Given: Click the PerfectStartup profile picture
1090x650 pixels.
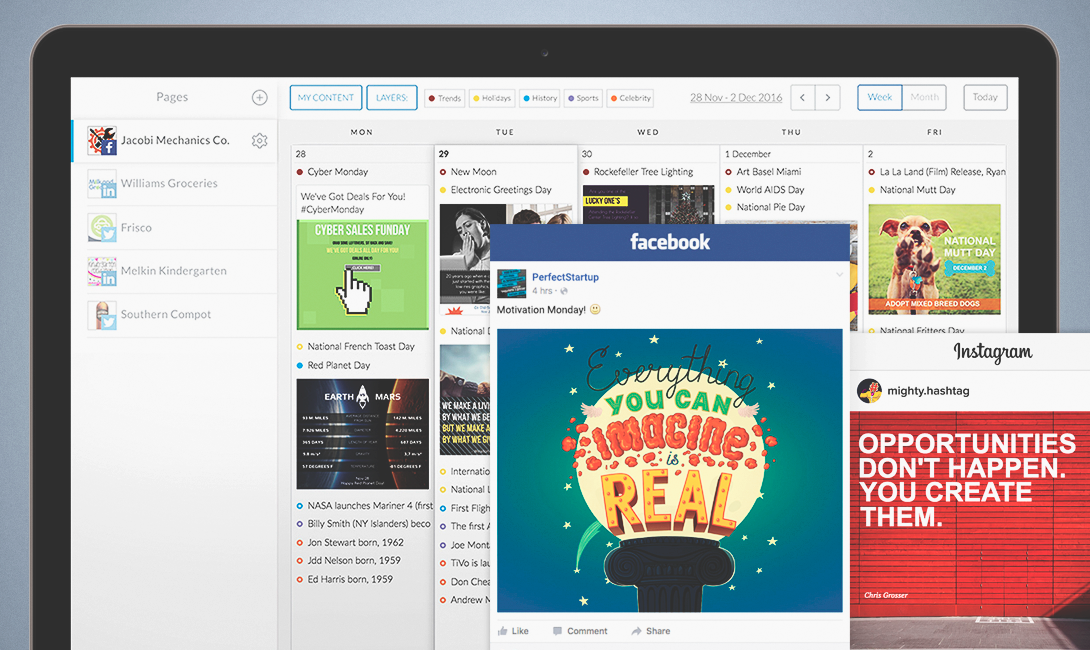Looking at the screenshot, I should point(511,284).
